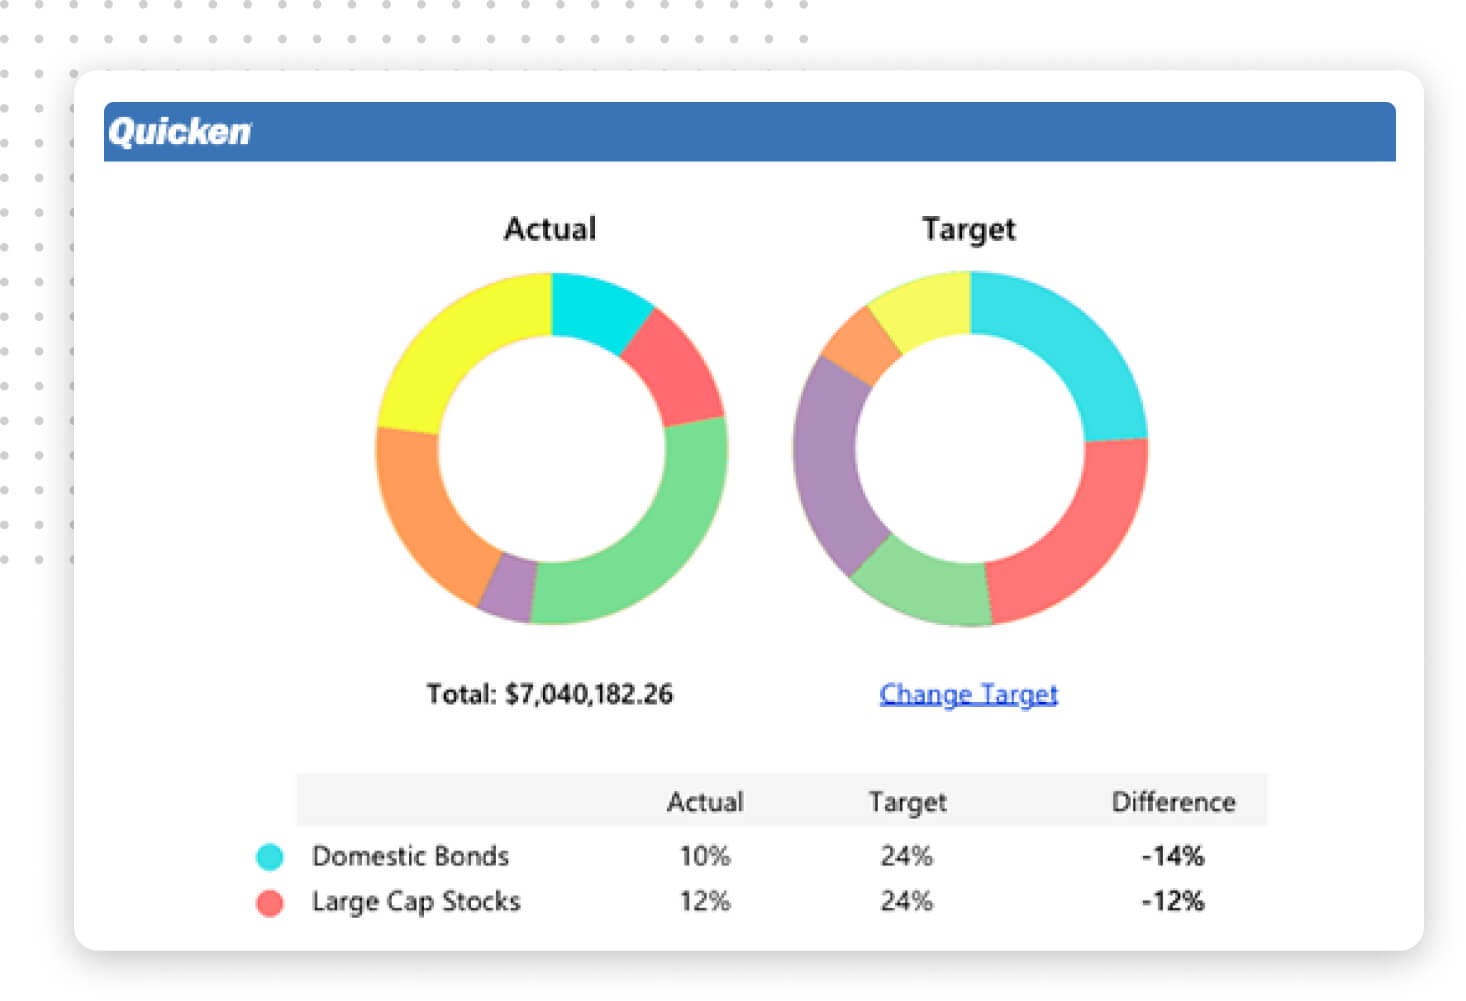Click the 'Target' table column header
1466x1001 pixels.
[907, 802]
